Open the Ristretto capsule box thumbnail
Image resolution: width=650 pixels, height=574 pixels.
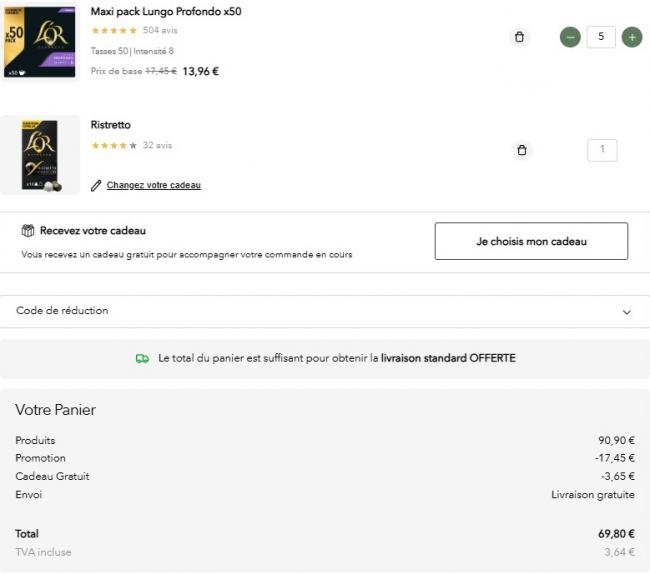pyautogui.click(x=40, y=155)
